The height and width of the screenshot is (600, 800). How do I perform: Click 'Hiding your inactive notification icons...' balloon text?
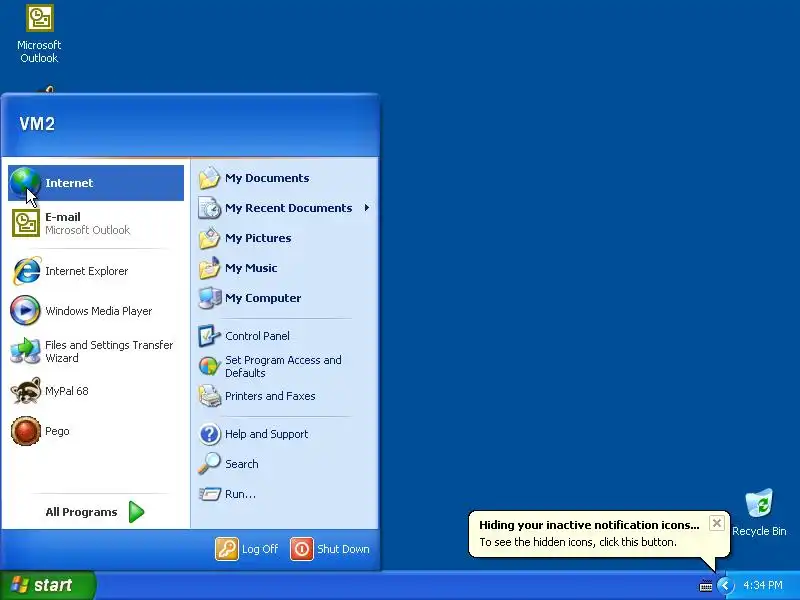tap(589, 525)
